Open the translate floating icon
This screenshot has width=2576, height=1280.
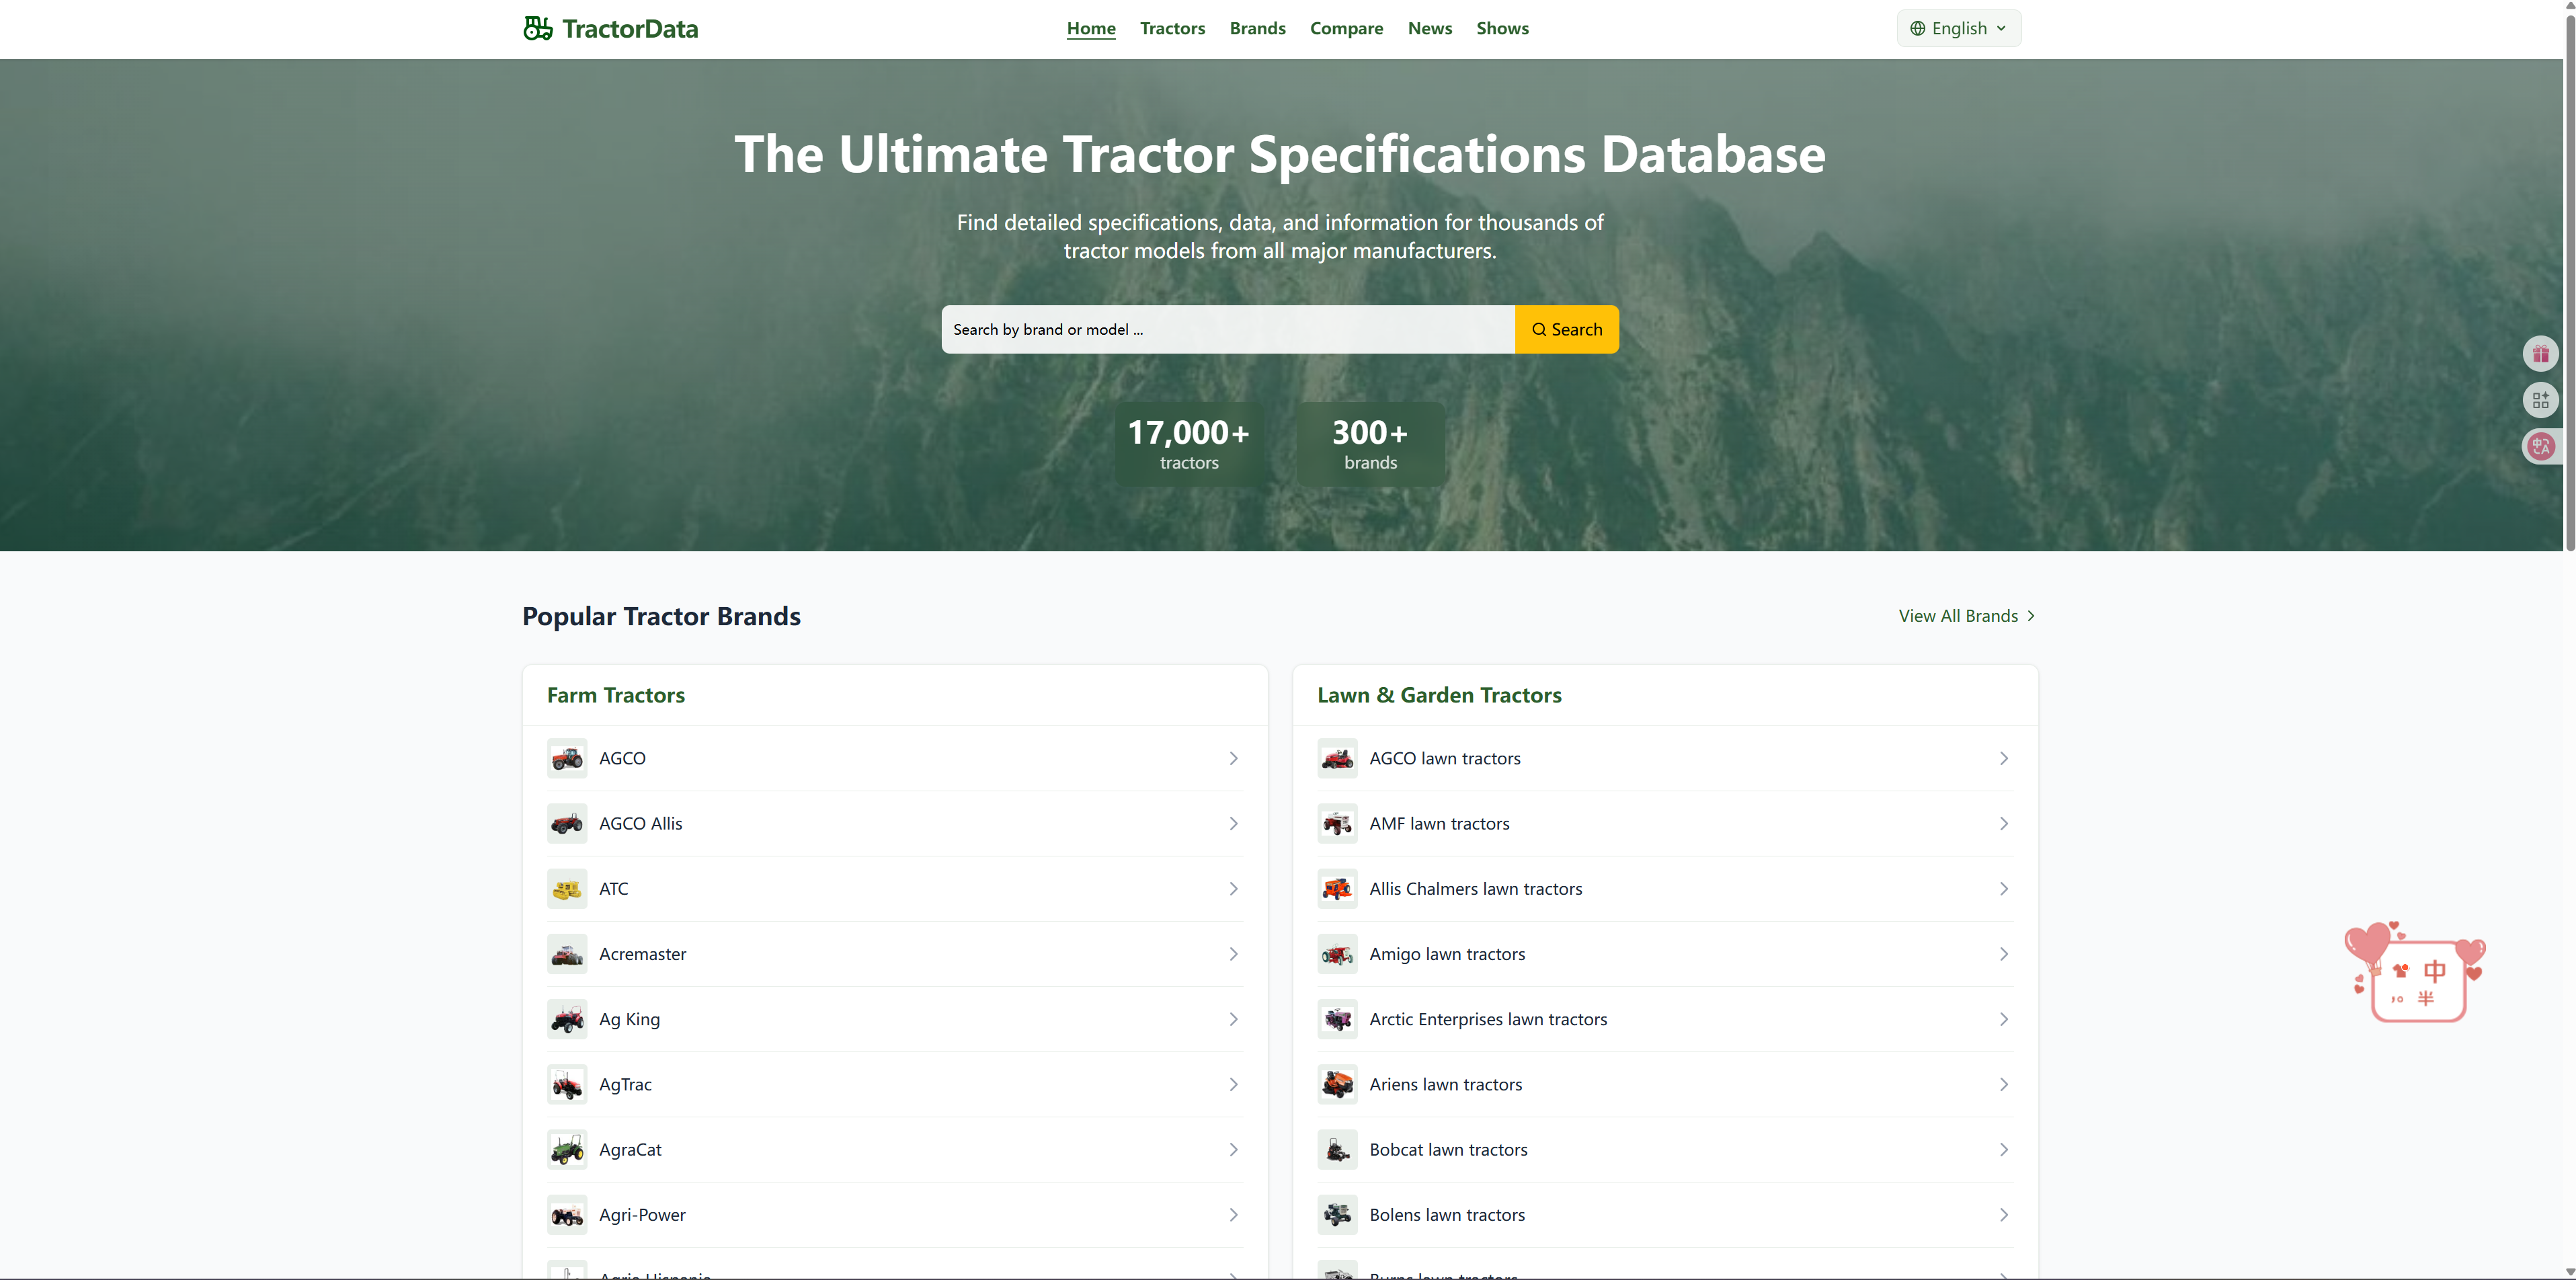tap(2543, 447)
